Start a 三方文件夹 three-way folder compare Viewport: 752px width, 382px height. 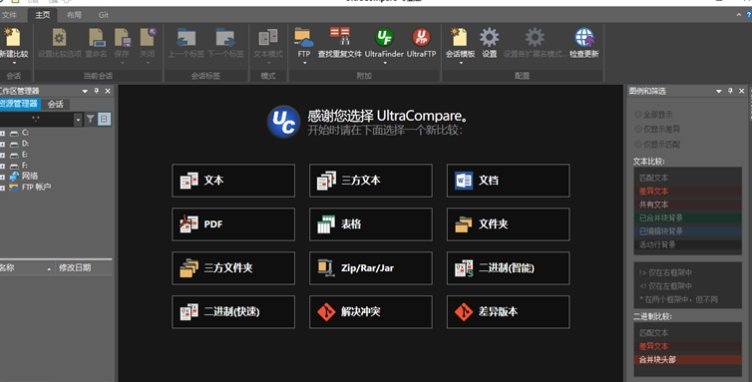pyautogui.click(x=233, y=268)
